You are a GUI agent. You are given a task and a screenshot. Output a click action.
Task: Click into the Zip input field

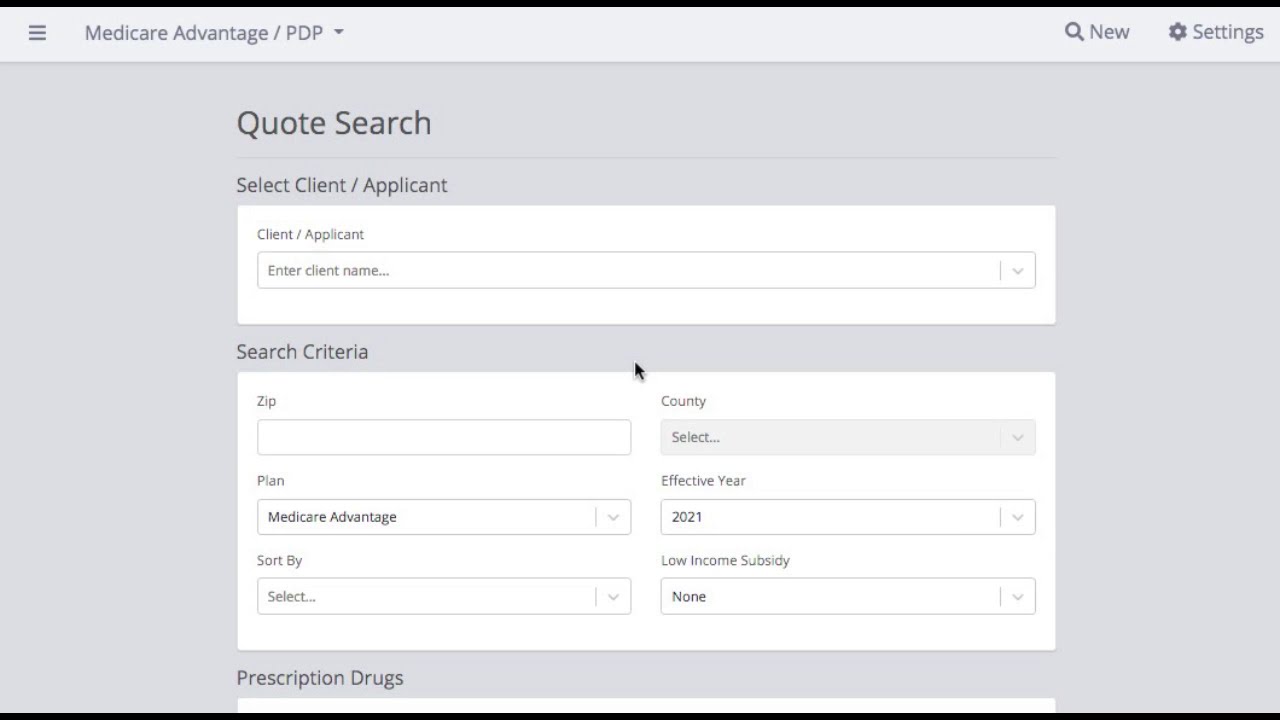point(444,438)
